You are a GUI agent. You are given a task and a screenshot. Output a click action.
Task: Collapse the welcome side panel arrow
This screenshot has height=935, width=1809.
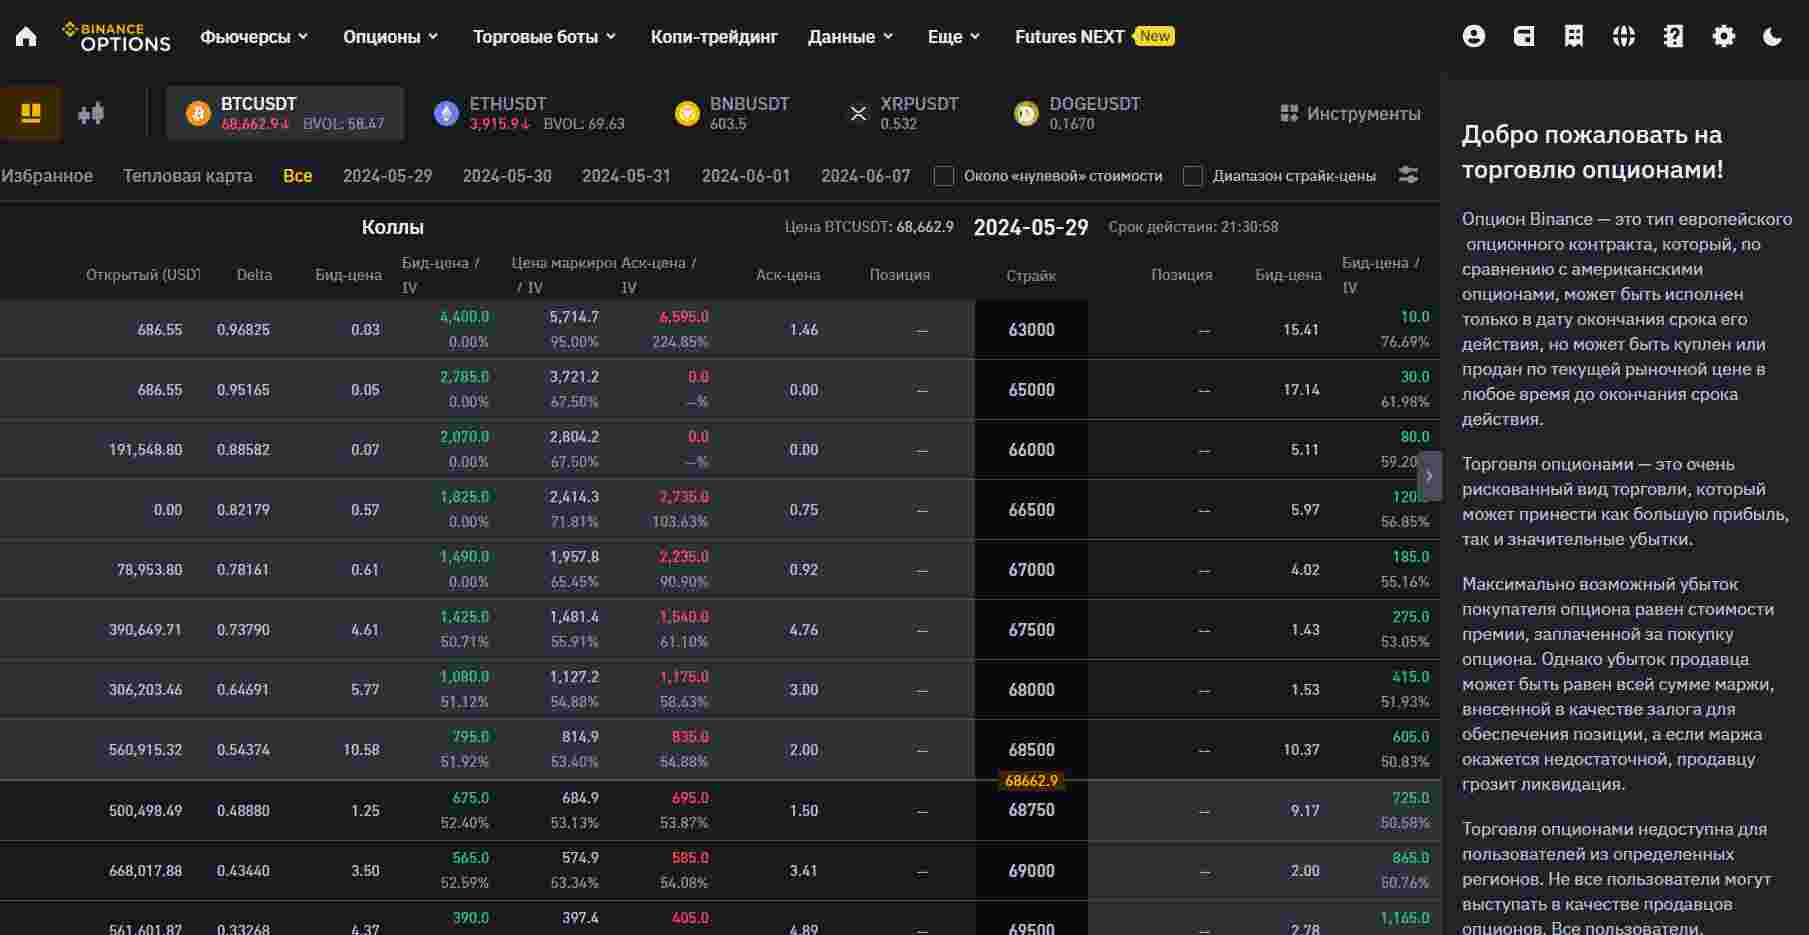(1430, 476)
